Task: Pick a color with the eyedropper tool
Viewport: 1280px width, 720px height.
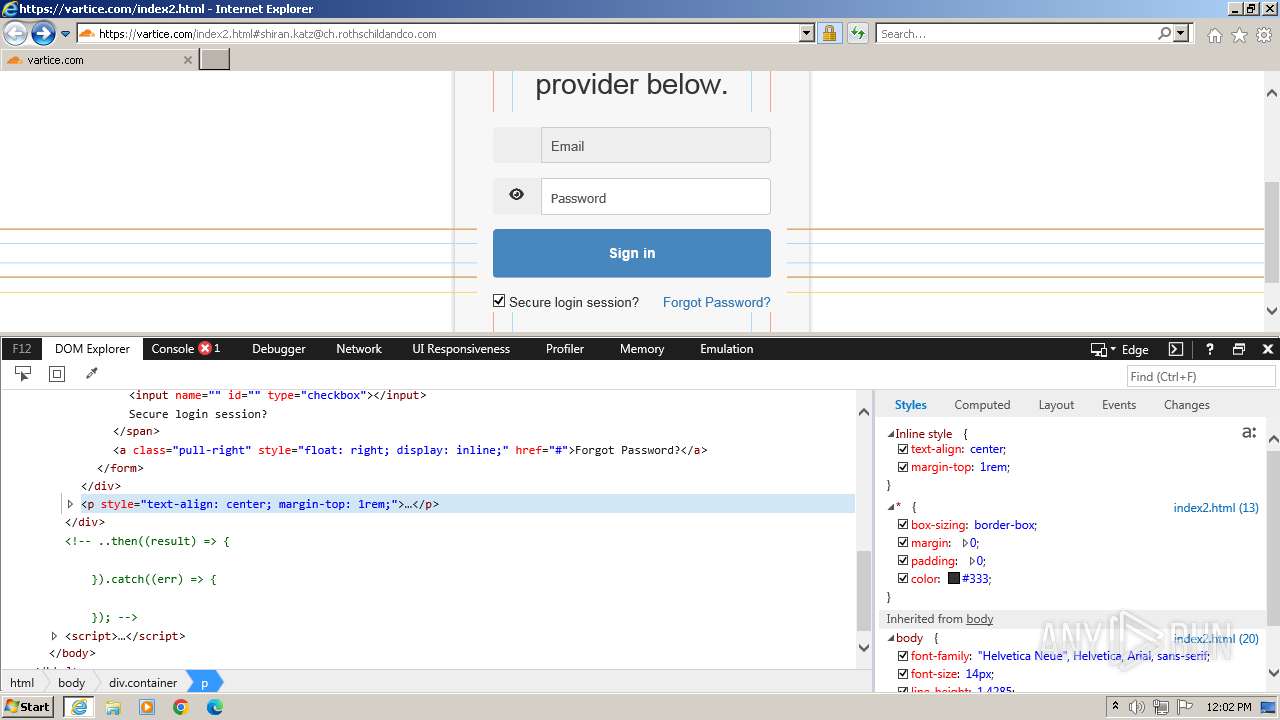Action: point(92,374)
